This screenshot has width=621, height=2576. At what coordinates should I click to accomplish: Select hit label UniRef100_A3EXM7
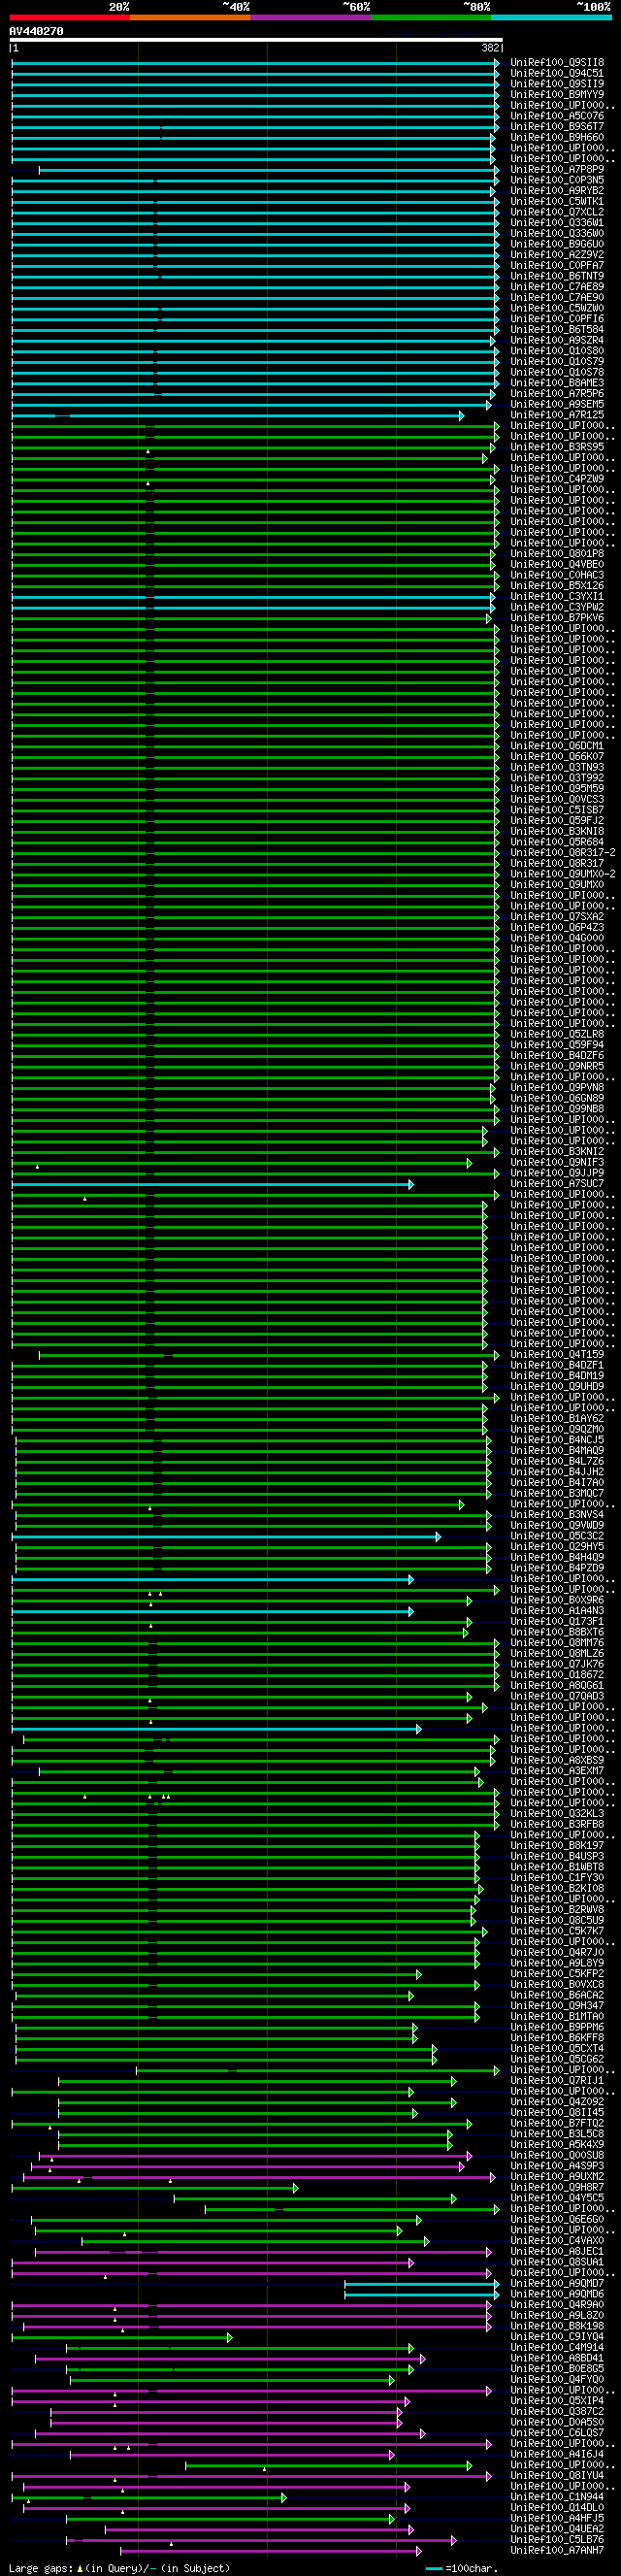(x=557, y=1771)
